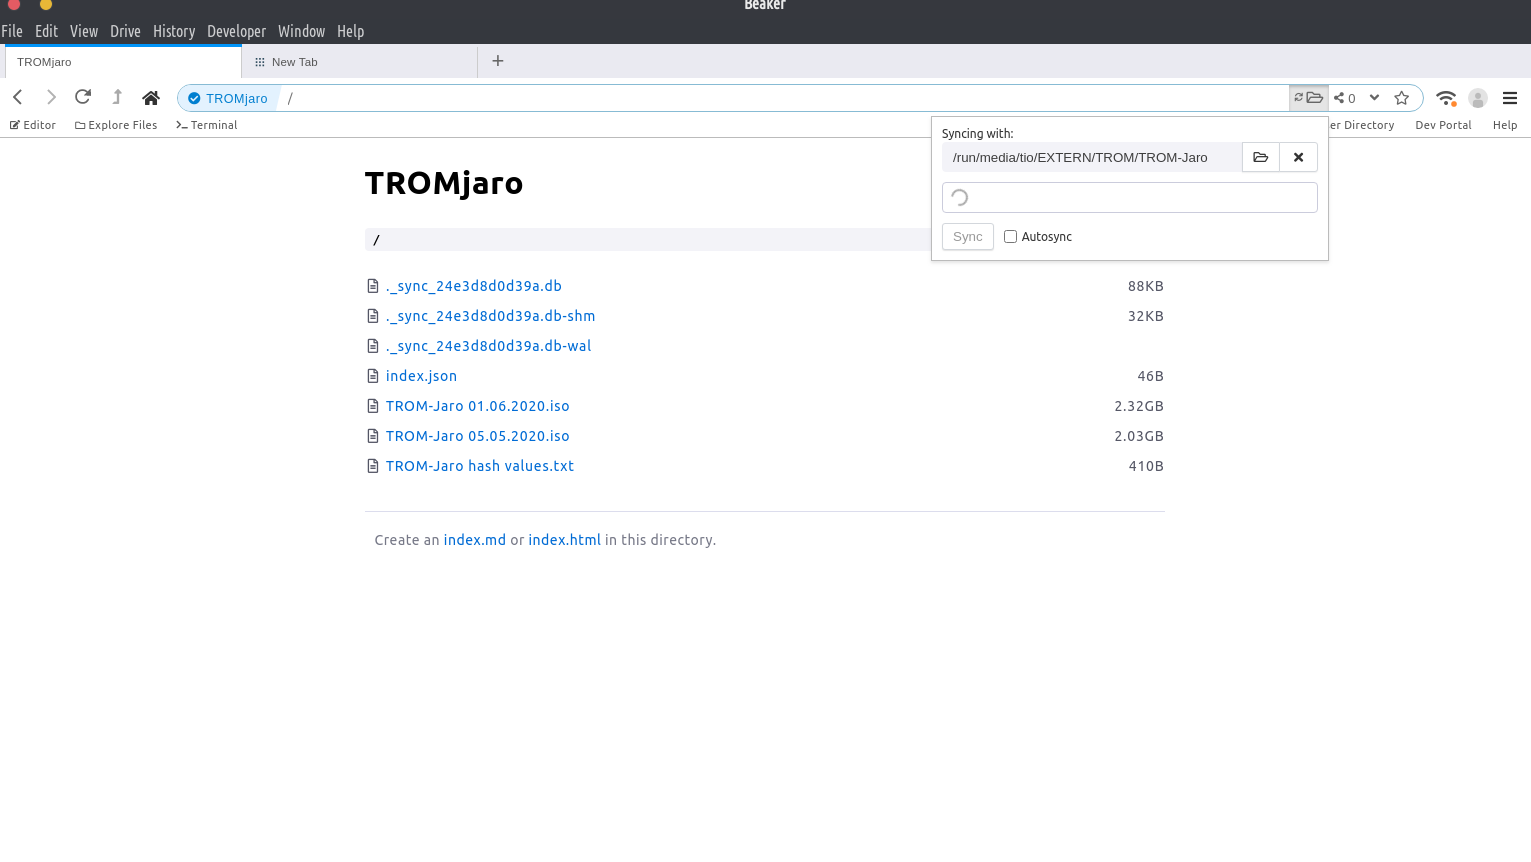Open Explore Files in the toolbar
The width and height of the screenshot is (1531, 862).
(x=116, y=125)
